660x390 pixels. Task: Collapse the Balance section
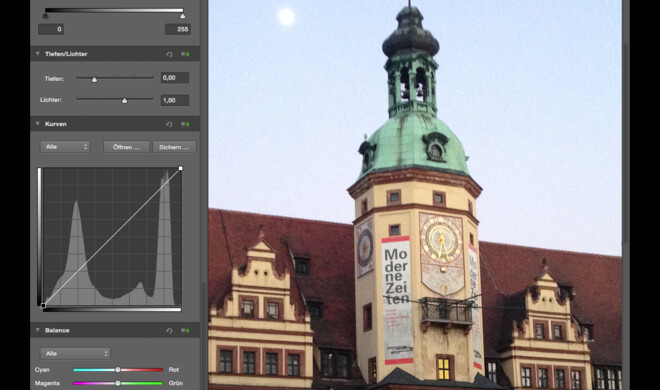coord(37,330)
